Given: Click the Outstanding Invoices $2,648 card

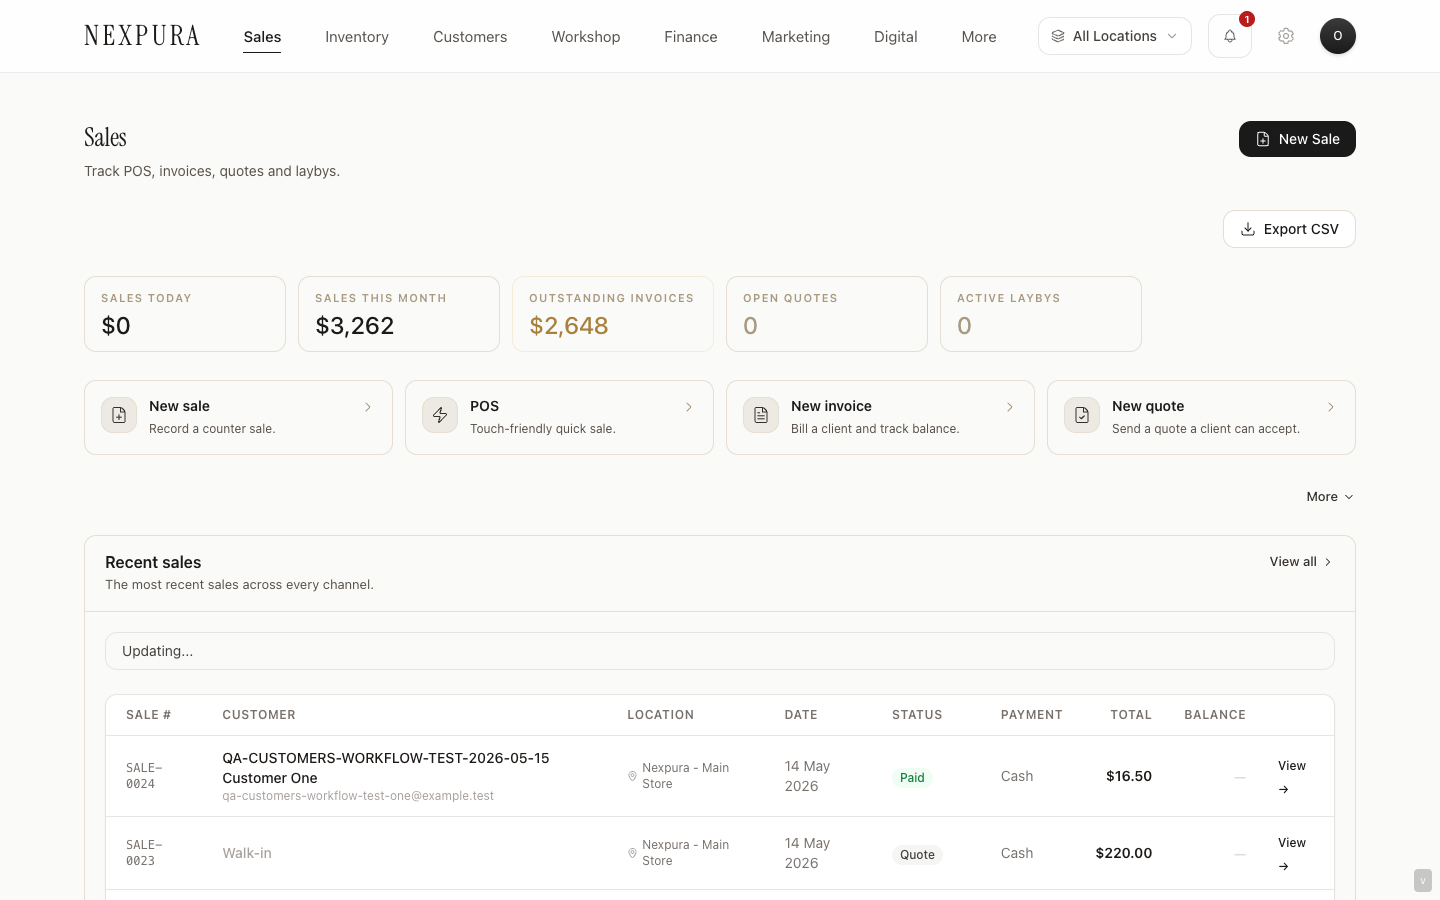Looking at the screenshot, I should pyautogui.click(x=613, y=314).
